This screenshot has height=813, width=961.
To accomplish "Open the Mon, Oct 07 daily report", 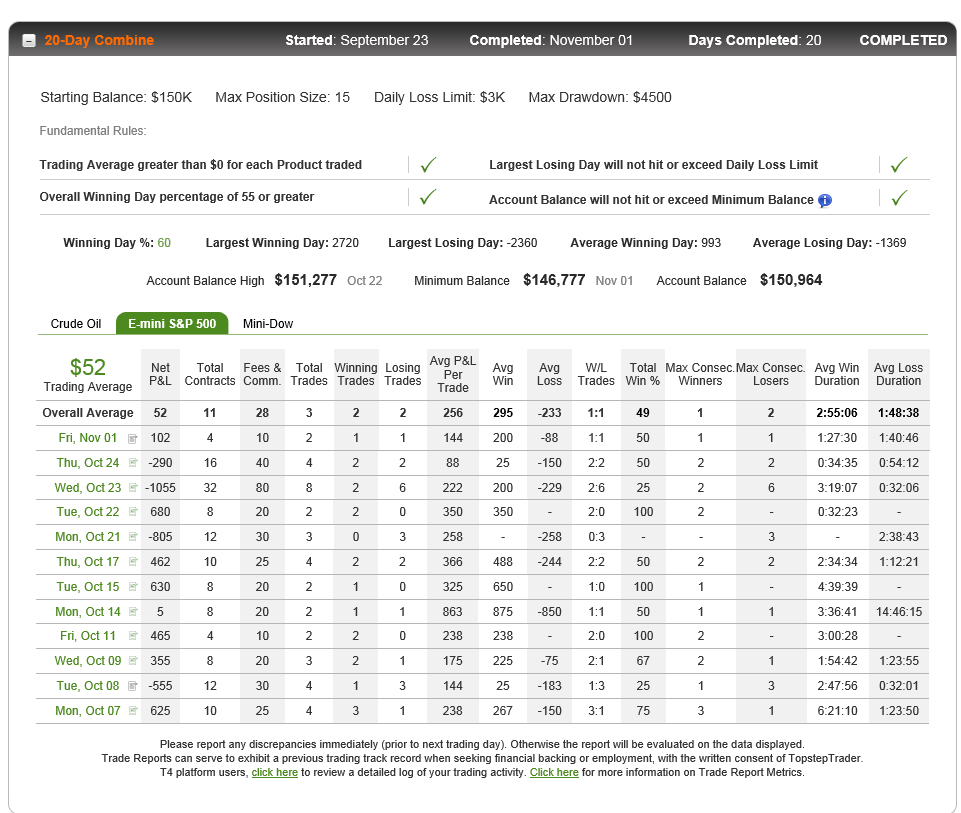I will tap(88, 711).
